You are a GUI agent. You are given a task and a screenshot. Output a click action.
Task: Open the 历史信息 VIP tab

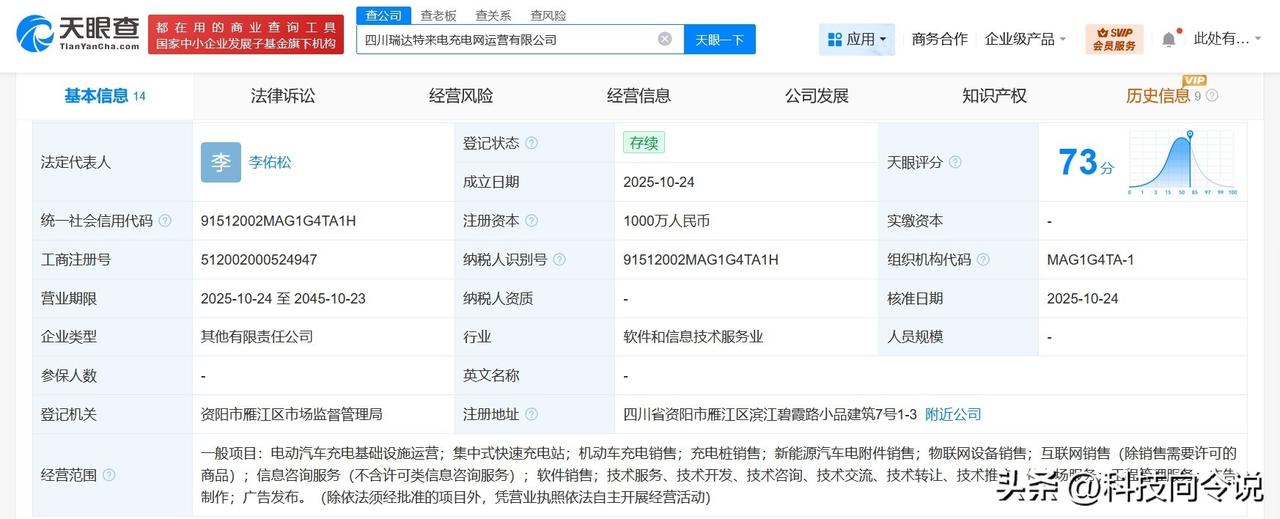1158,96
